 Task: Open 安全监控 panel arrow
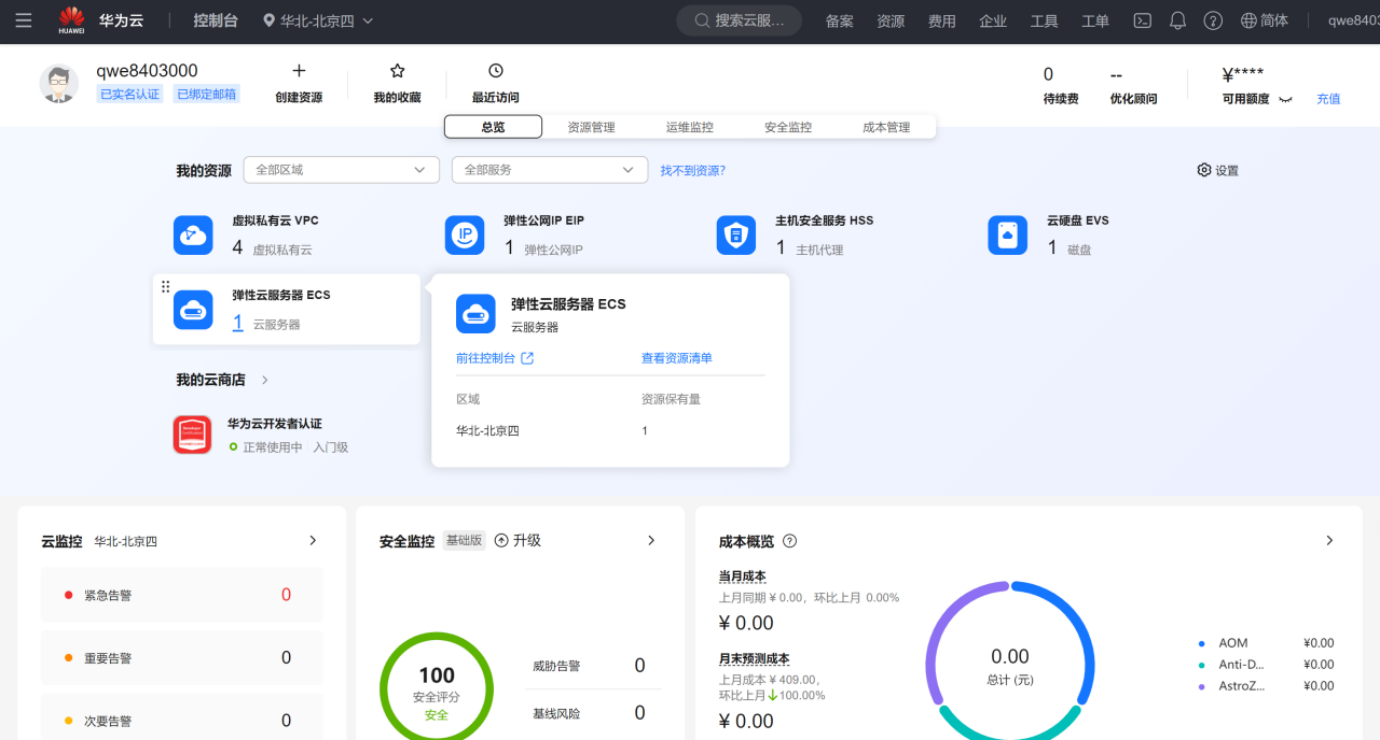[x=651, y=540]
